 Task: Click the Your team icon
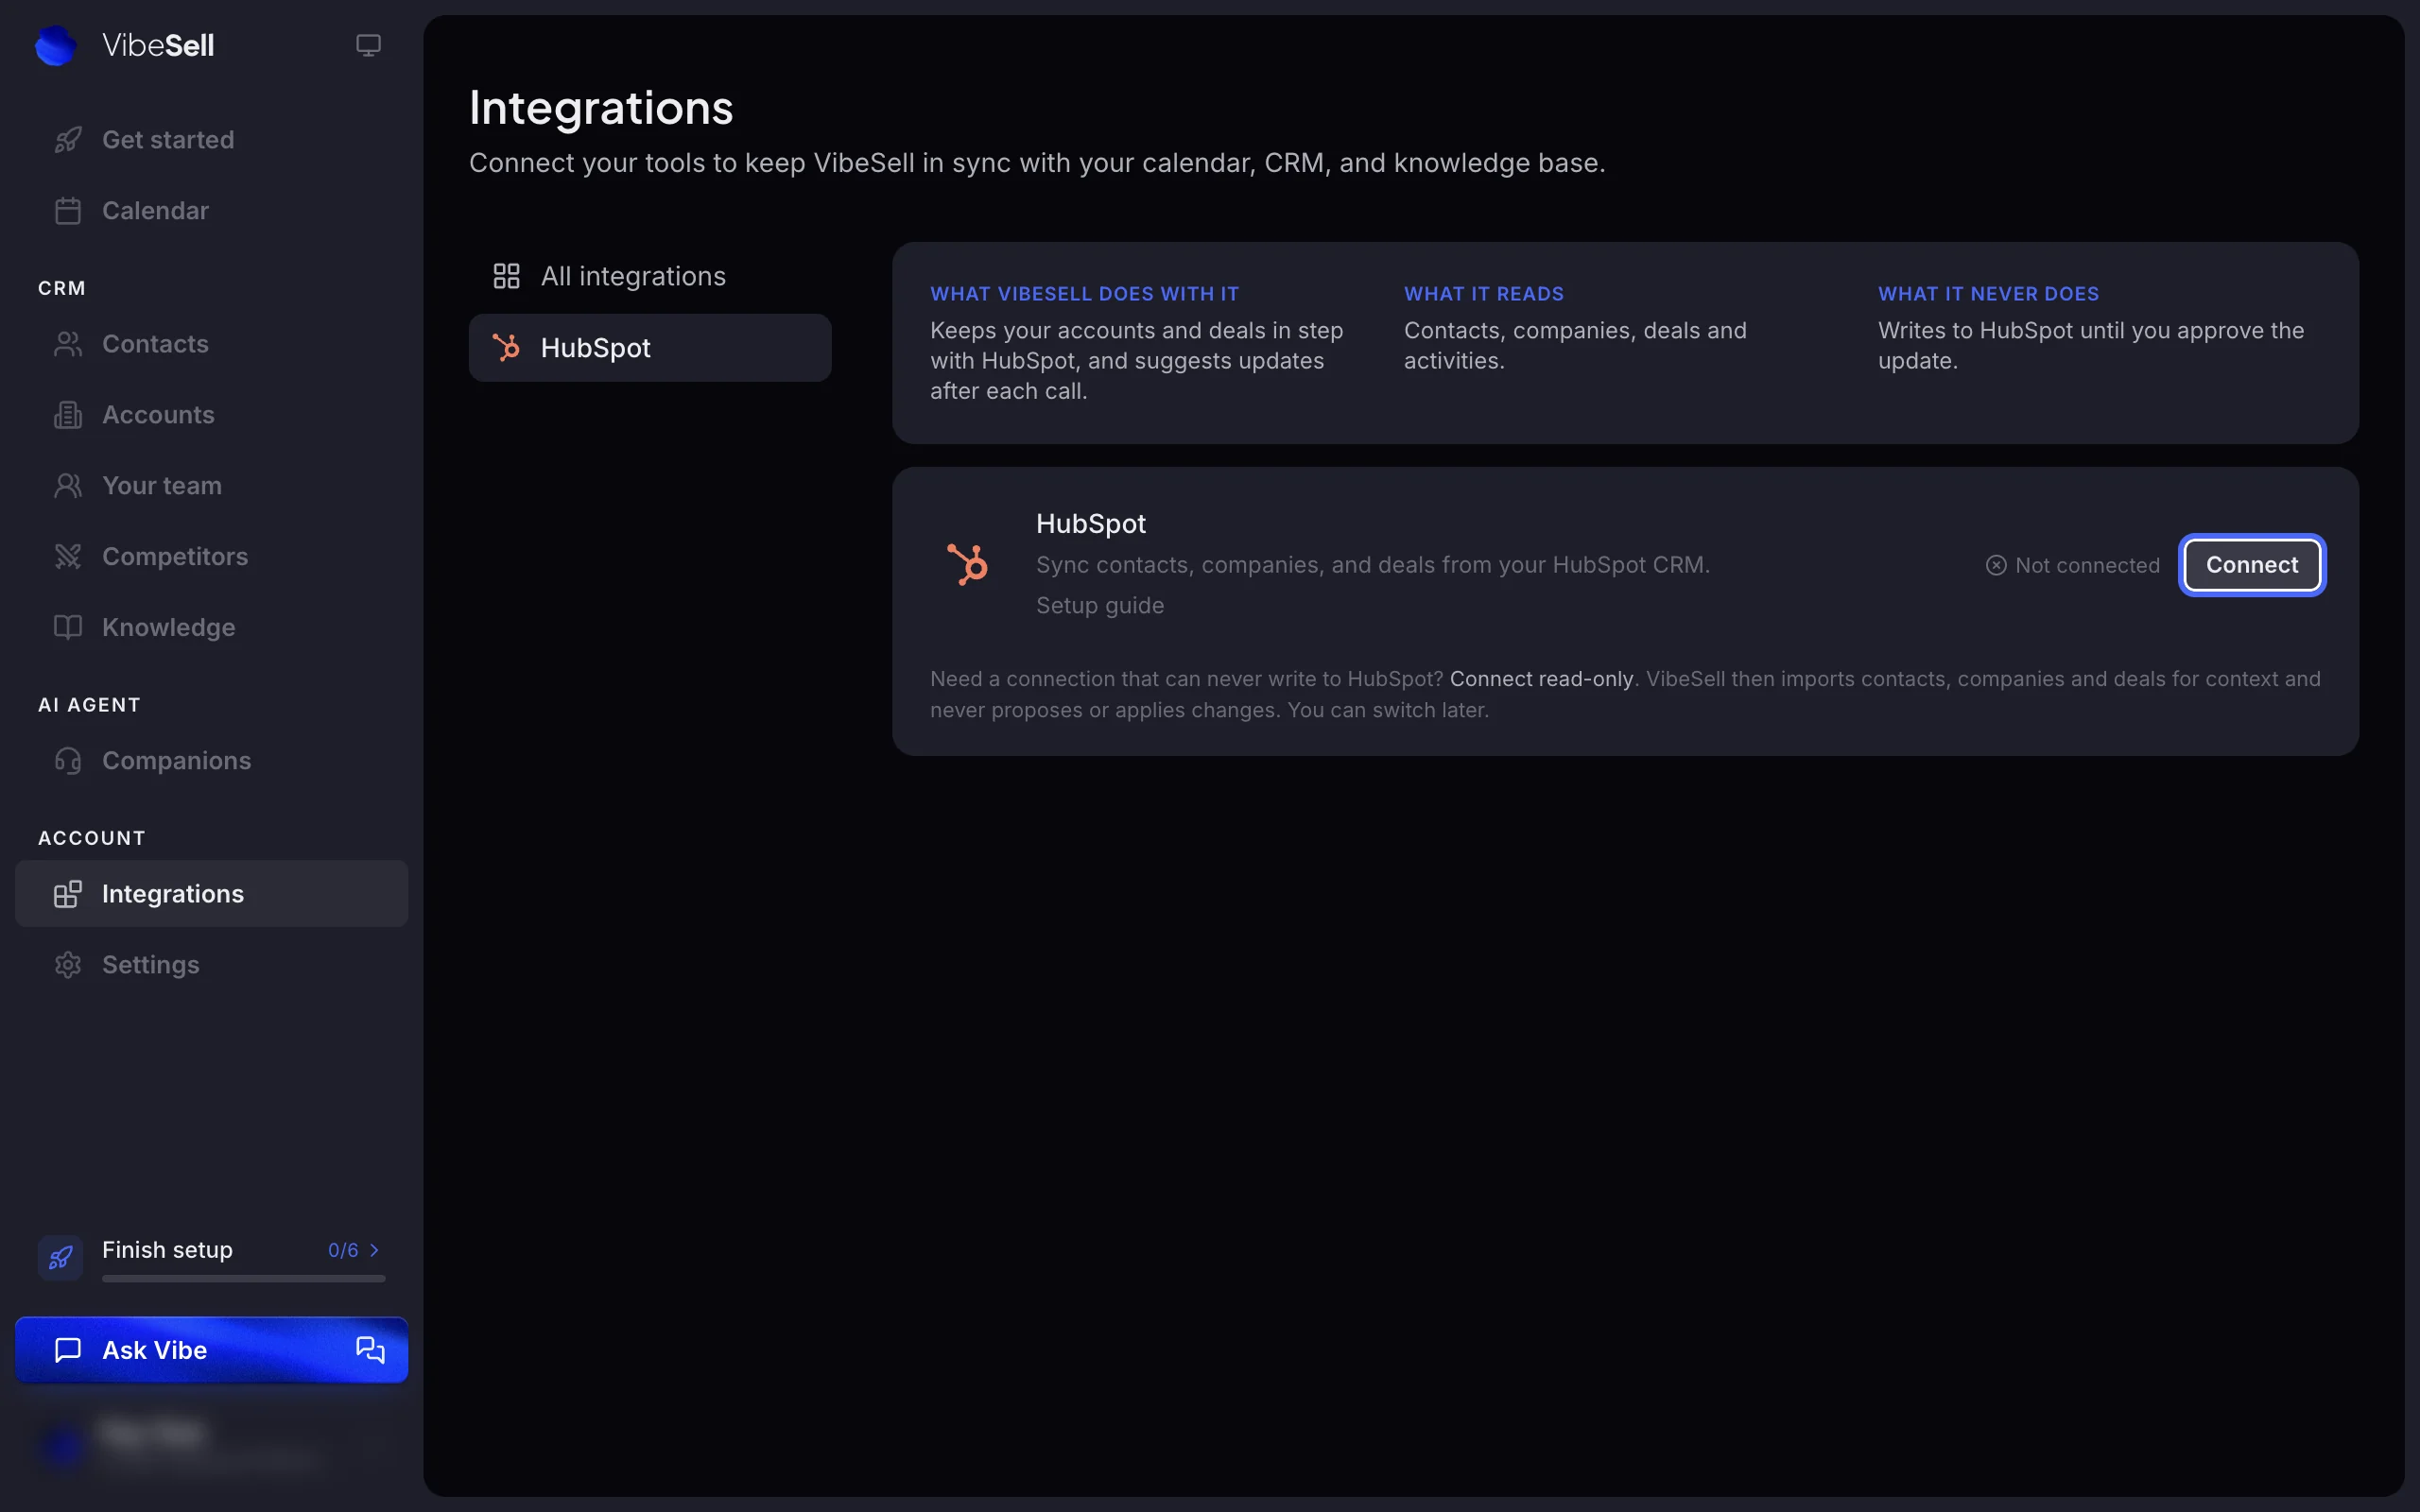tap(68, 486)
